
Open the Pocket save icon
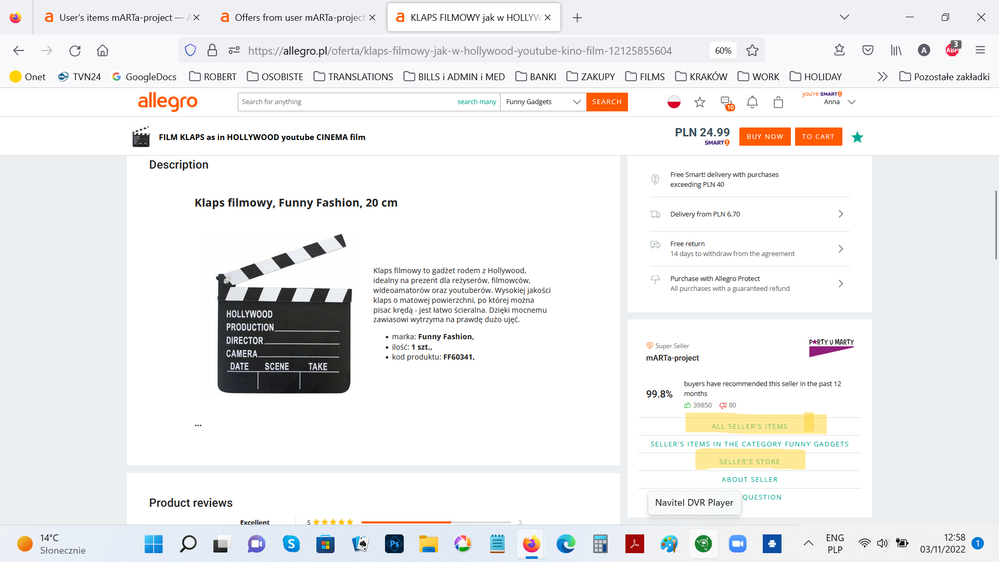(x=868, y=50)
